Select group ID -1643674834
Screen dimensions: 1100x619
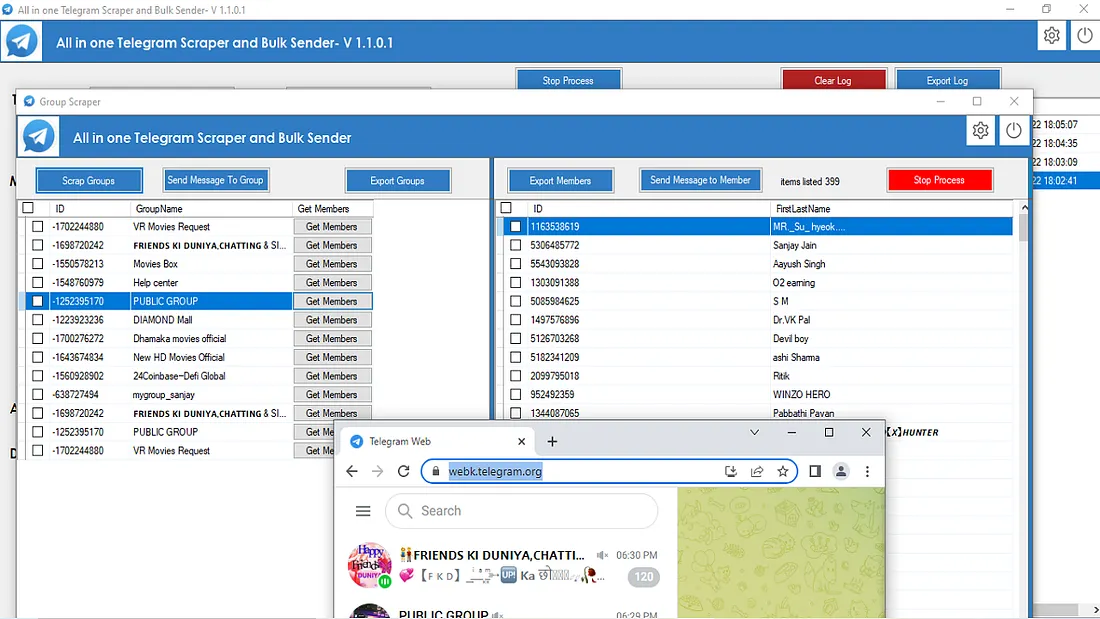point(78,357)
